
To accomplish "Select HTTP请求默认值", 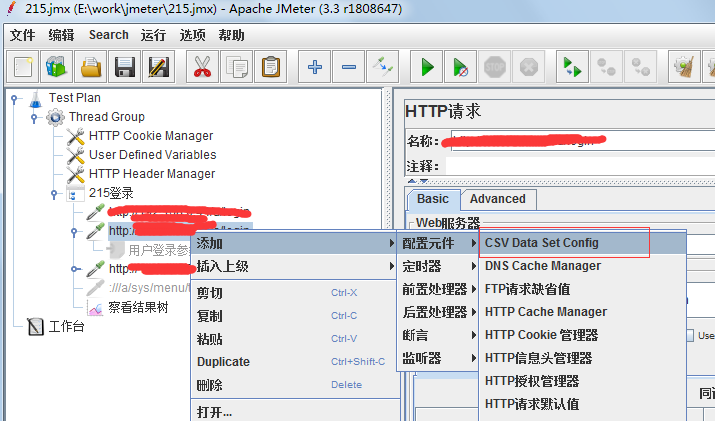I will 583,404.
